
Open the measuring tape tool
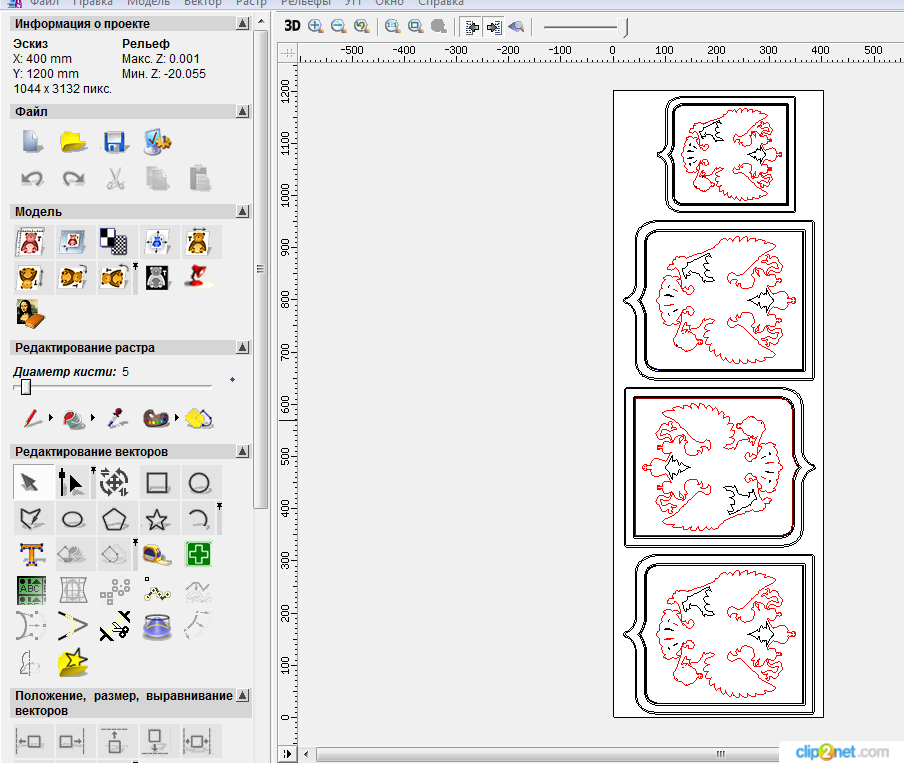coord(157,555)
